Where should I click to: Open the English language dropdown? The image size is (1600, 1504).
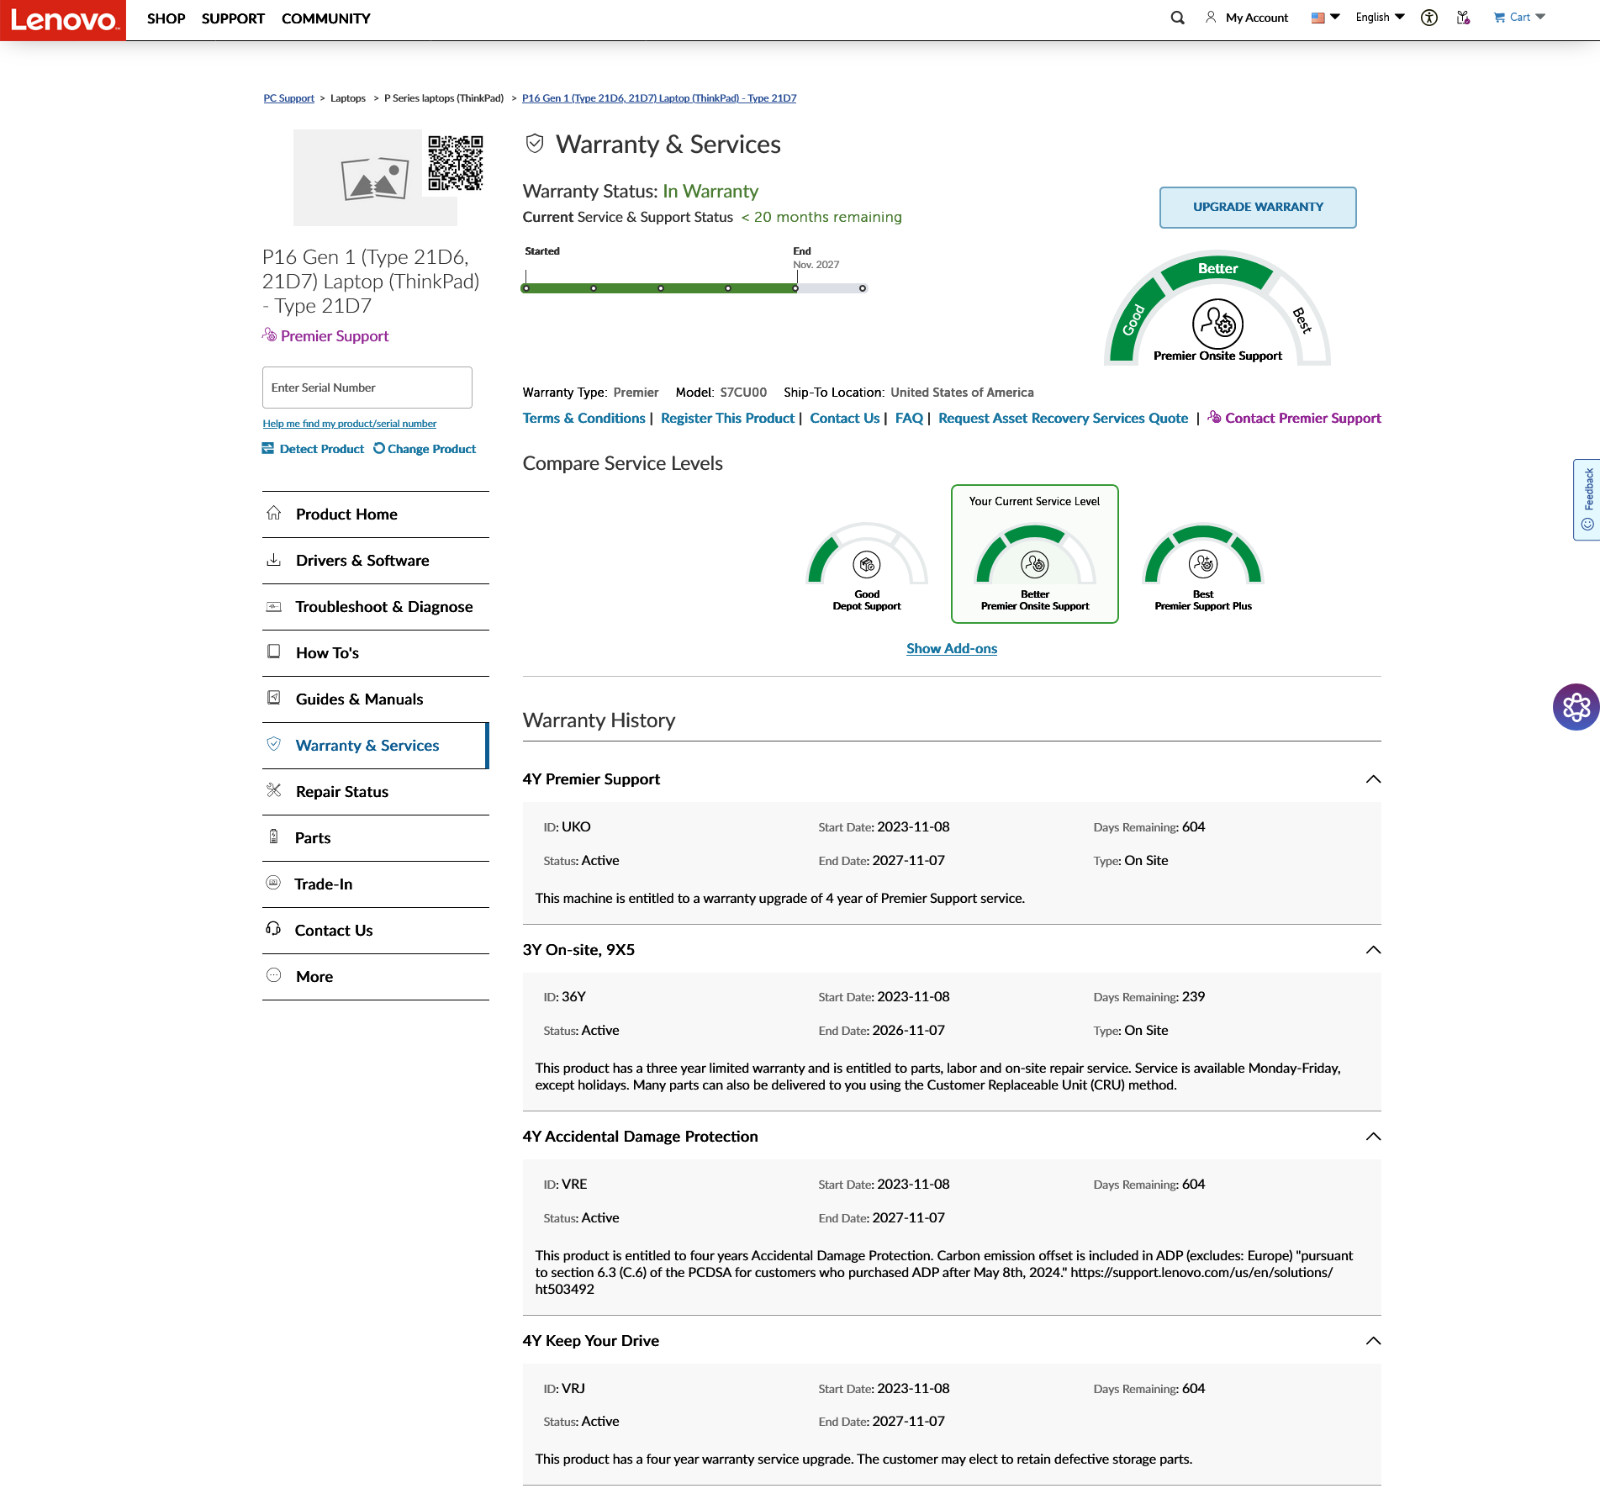(x=1380, y=18)
